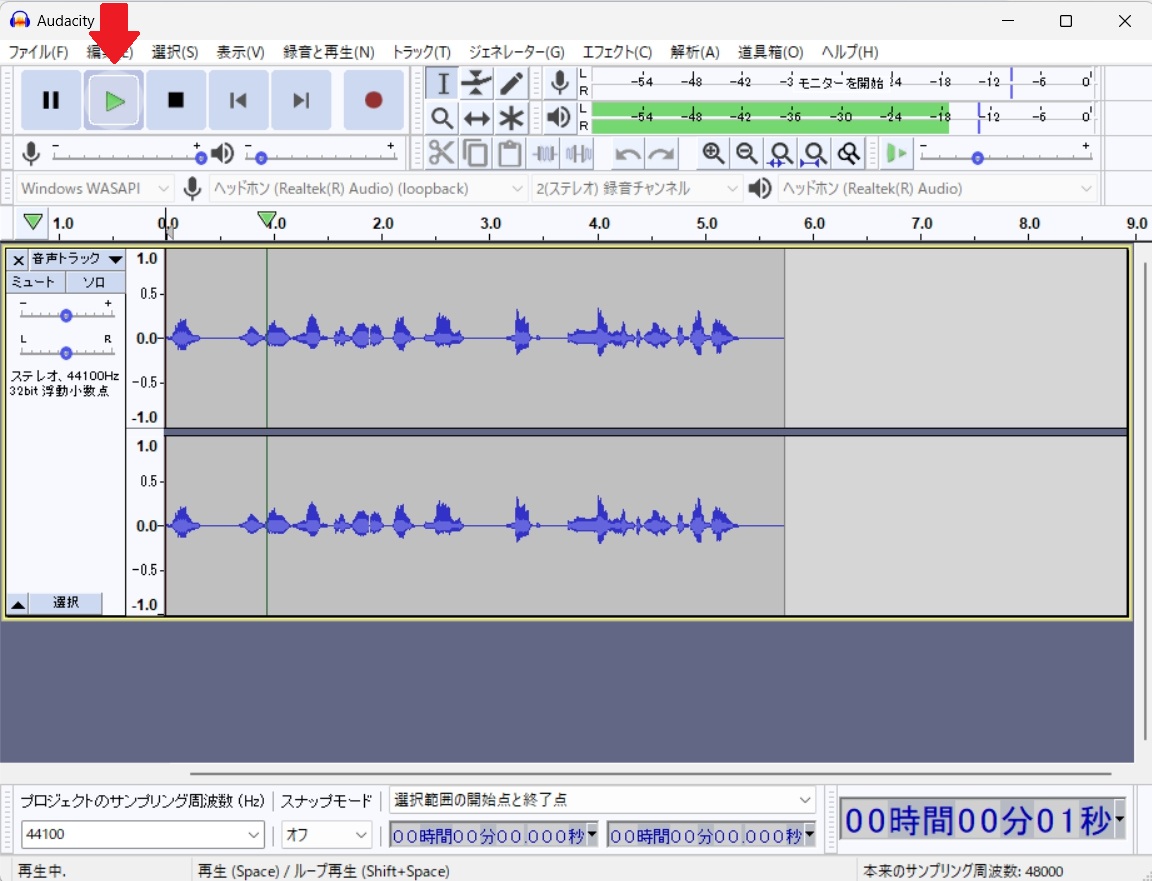Click the Undo arrow icon
Screen dimensions: 1152x881
click(x=627, y=153)
